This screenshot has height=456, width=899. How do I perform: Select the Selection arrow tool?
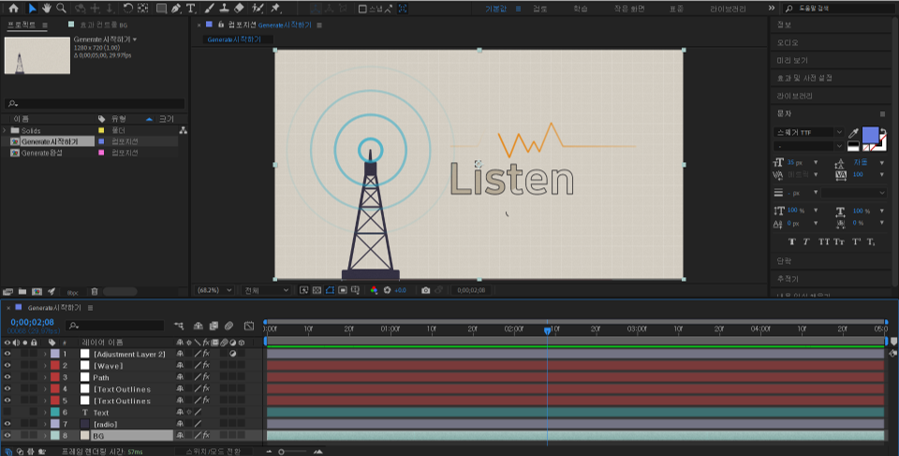(x=32, y=8)
